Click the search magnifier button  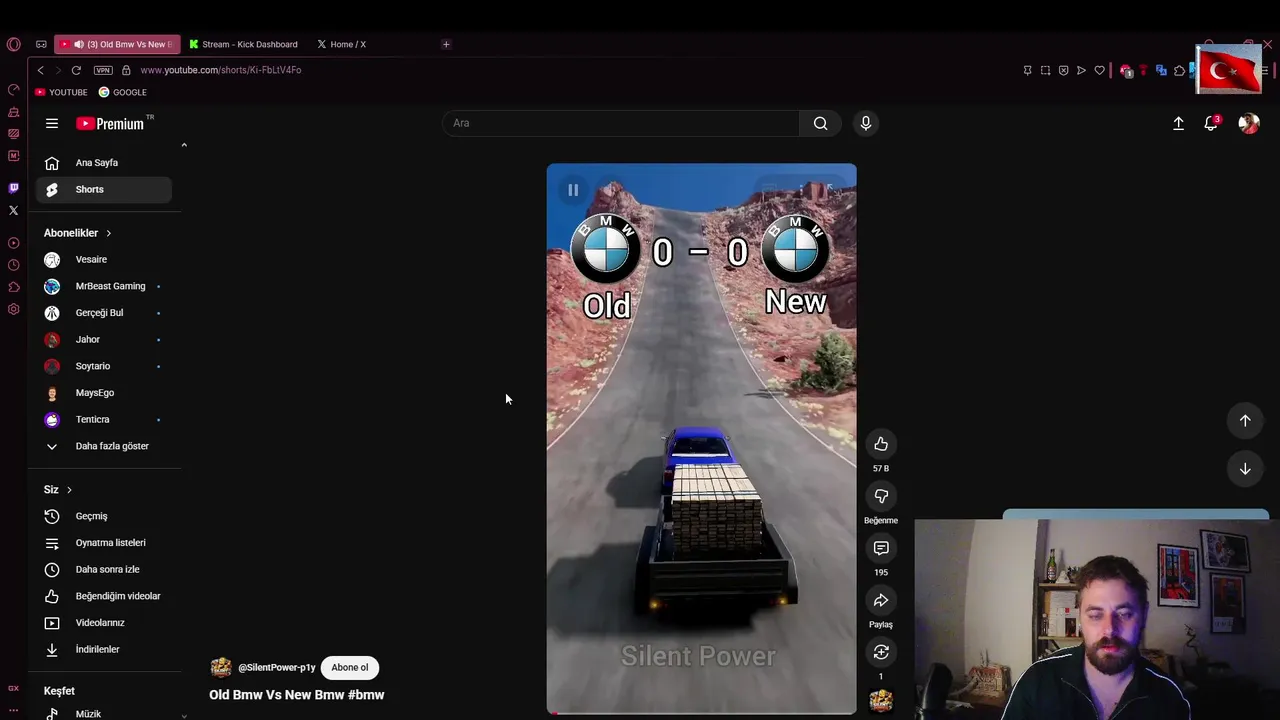[x=820, y=123]
